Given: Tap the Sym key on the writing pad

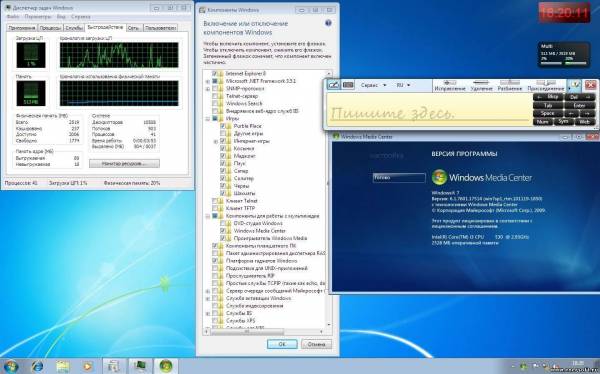Looking at the screenshot, I should pos(563,122).
